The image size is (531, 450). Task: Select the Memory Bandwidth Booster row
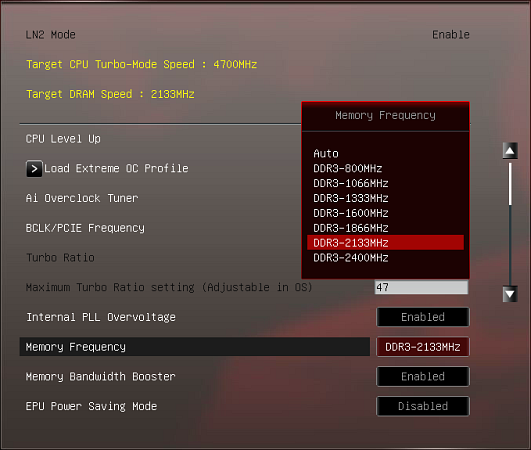tap(101, 377)
